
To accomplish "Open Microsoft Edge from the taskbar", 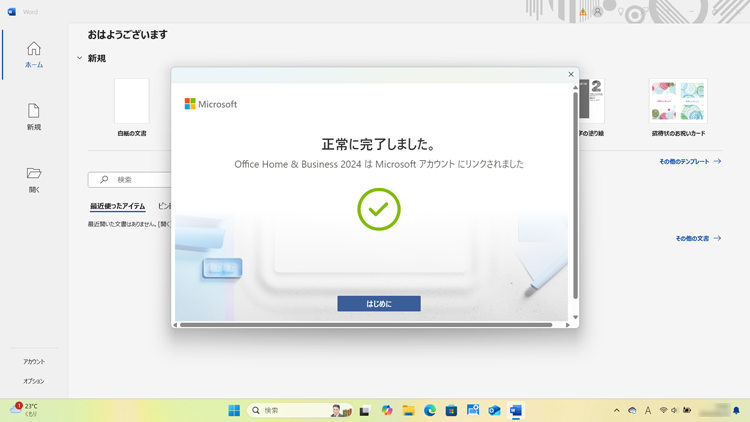I will click(x=430, y=410).
